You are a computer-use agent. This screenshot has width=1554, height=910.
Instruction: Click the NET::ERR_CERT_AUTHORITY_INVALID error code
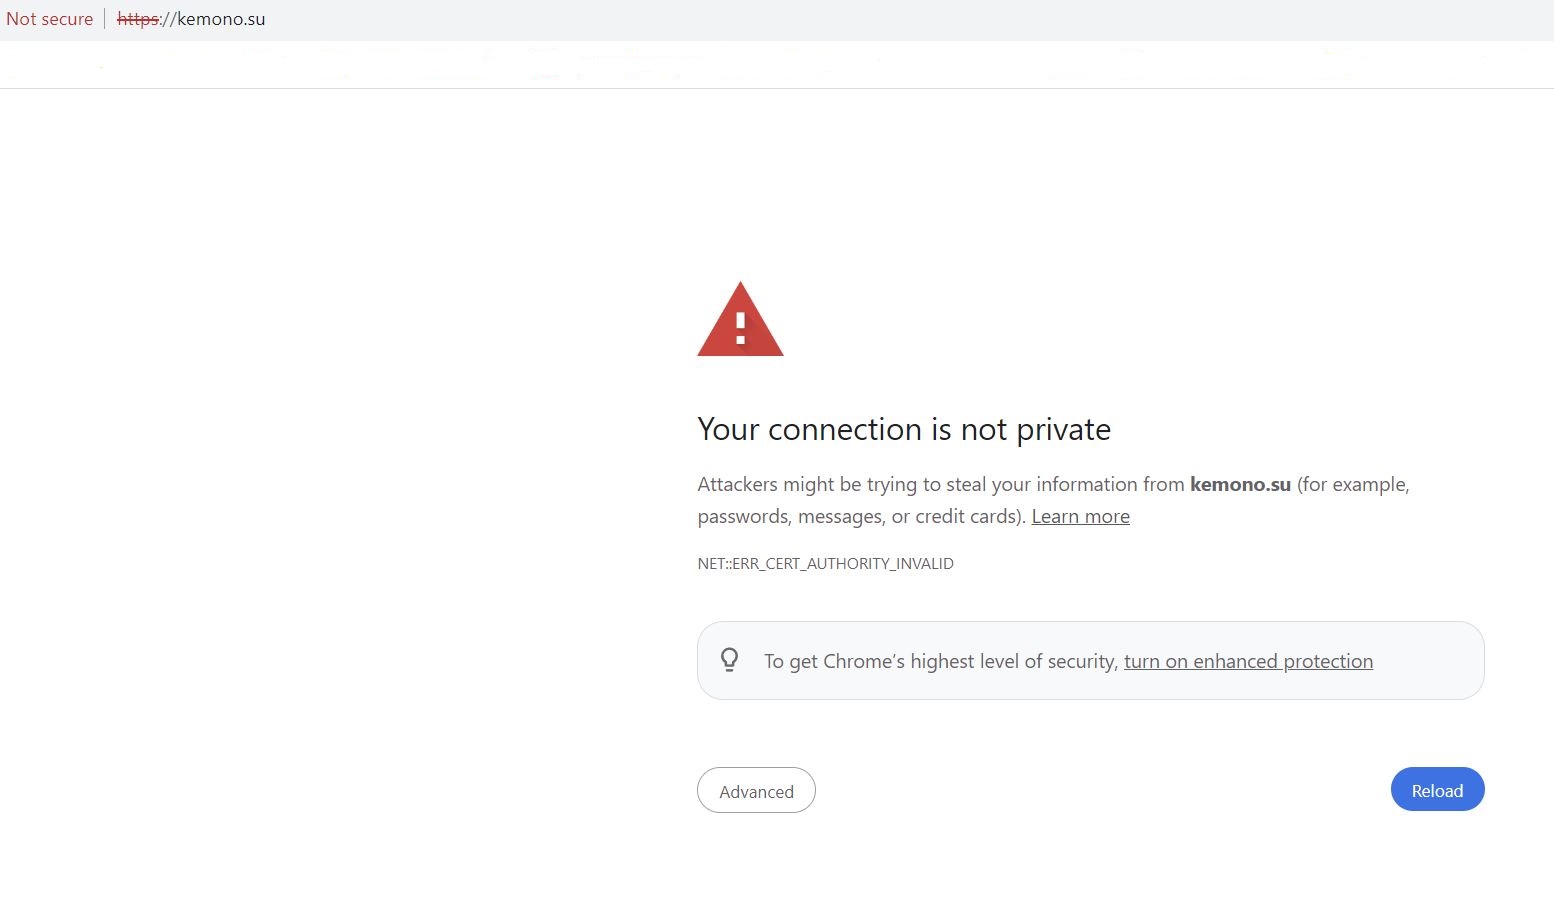coord(825,564)
